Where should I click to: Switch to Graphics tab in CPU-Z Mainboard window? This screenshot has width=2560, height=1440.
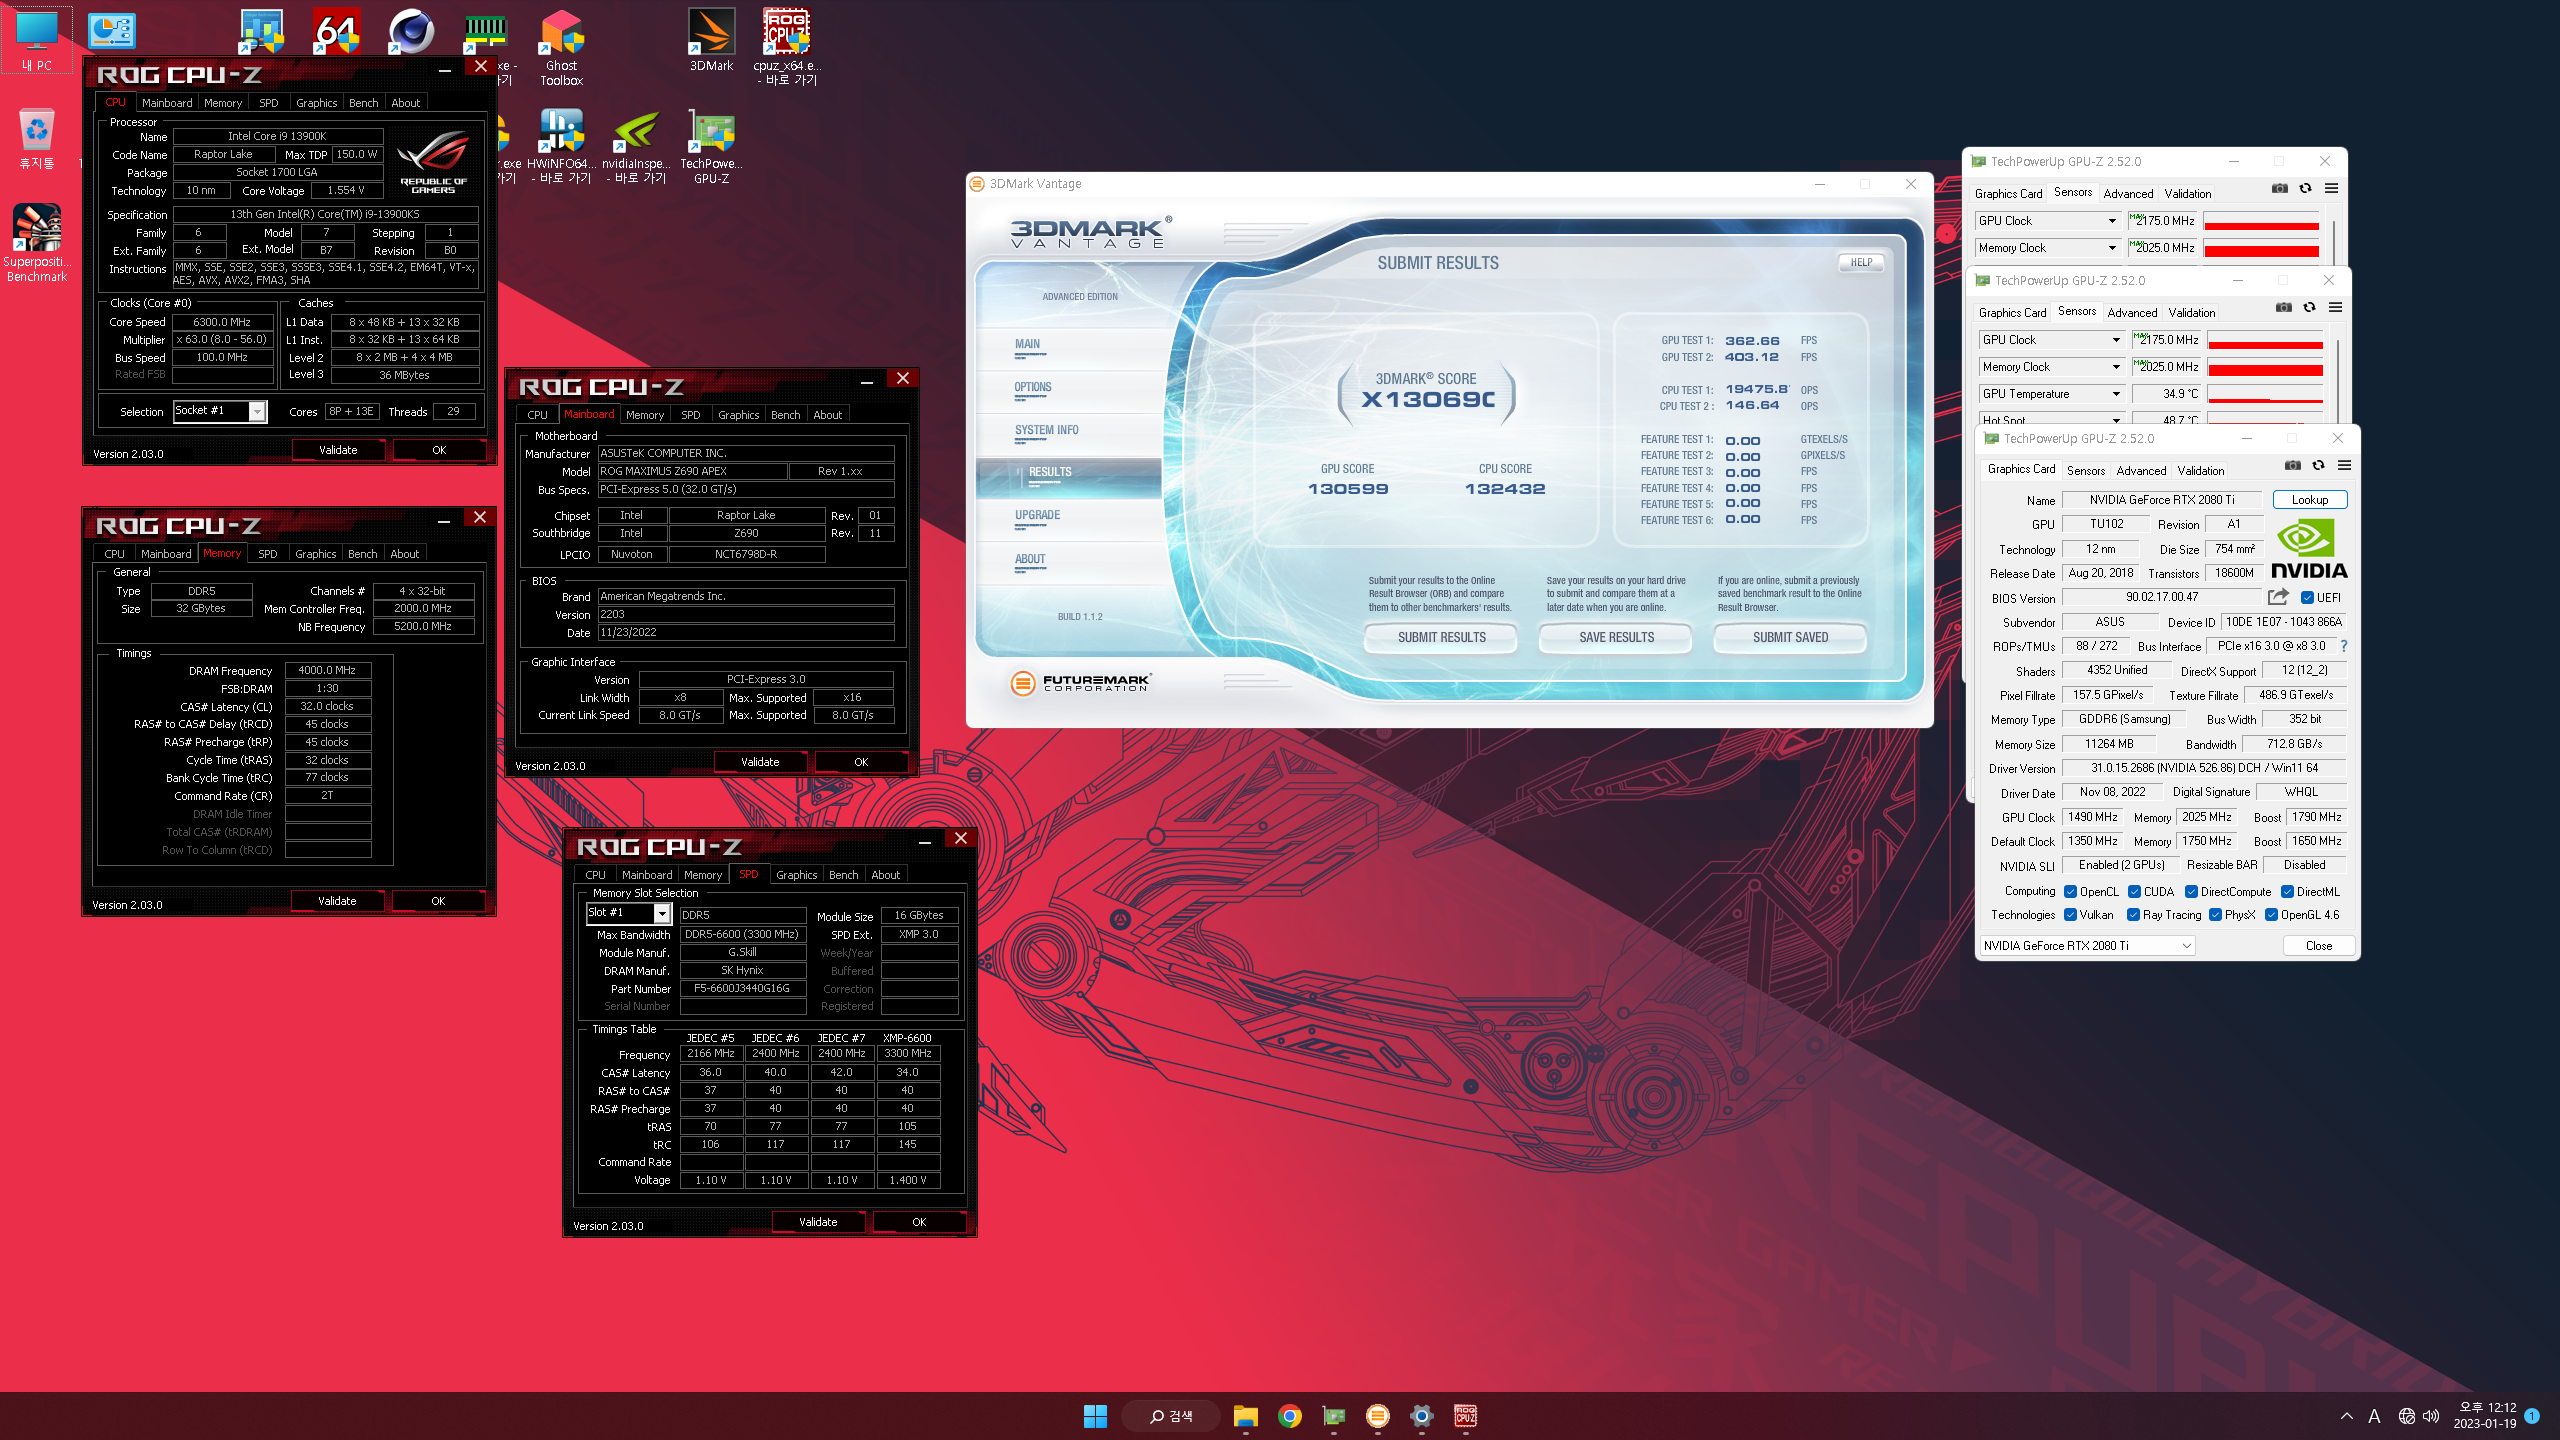[x=738, y=415]
